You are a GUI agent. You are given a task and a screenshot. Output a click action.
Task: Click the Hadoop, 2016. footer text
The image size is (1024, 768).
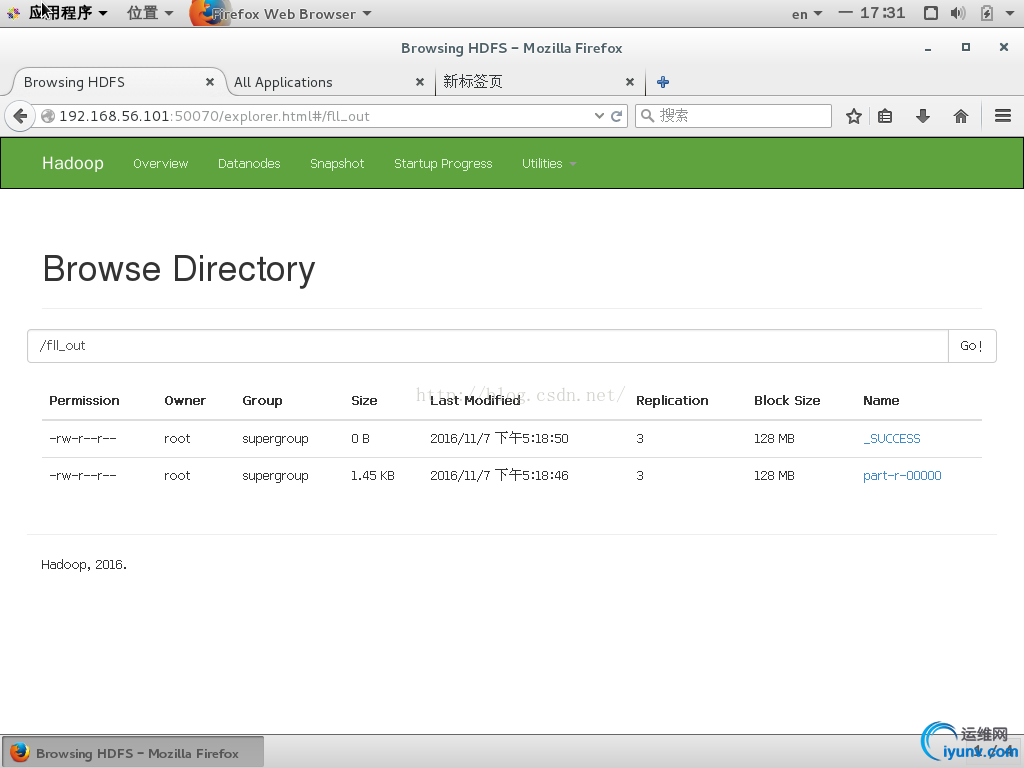pos(84,564)
